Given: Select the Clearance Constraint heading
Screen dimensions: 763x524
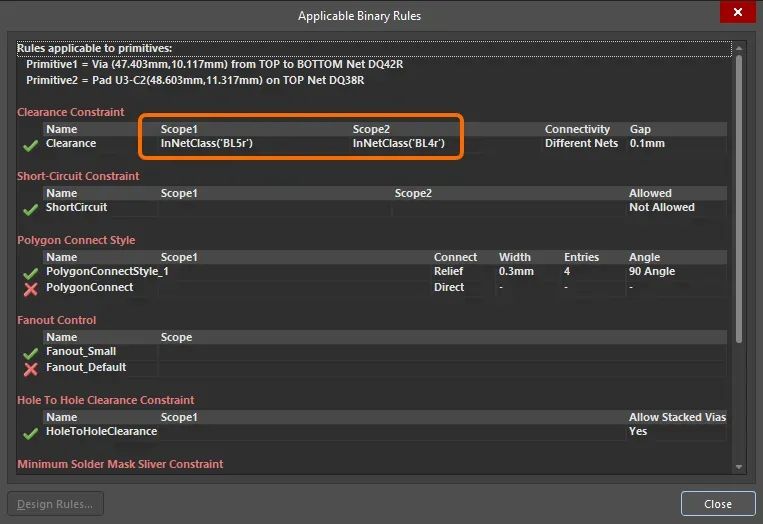Looking at the screenshot, I should point(71,112).
